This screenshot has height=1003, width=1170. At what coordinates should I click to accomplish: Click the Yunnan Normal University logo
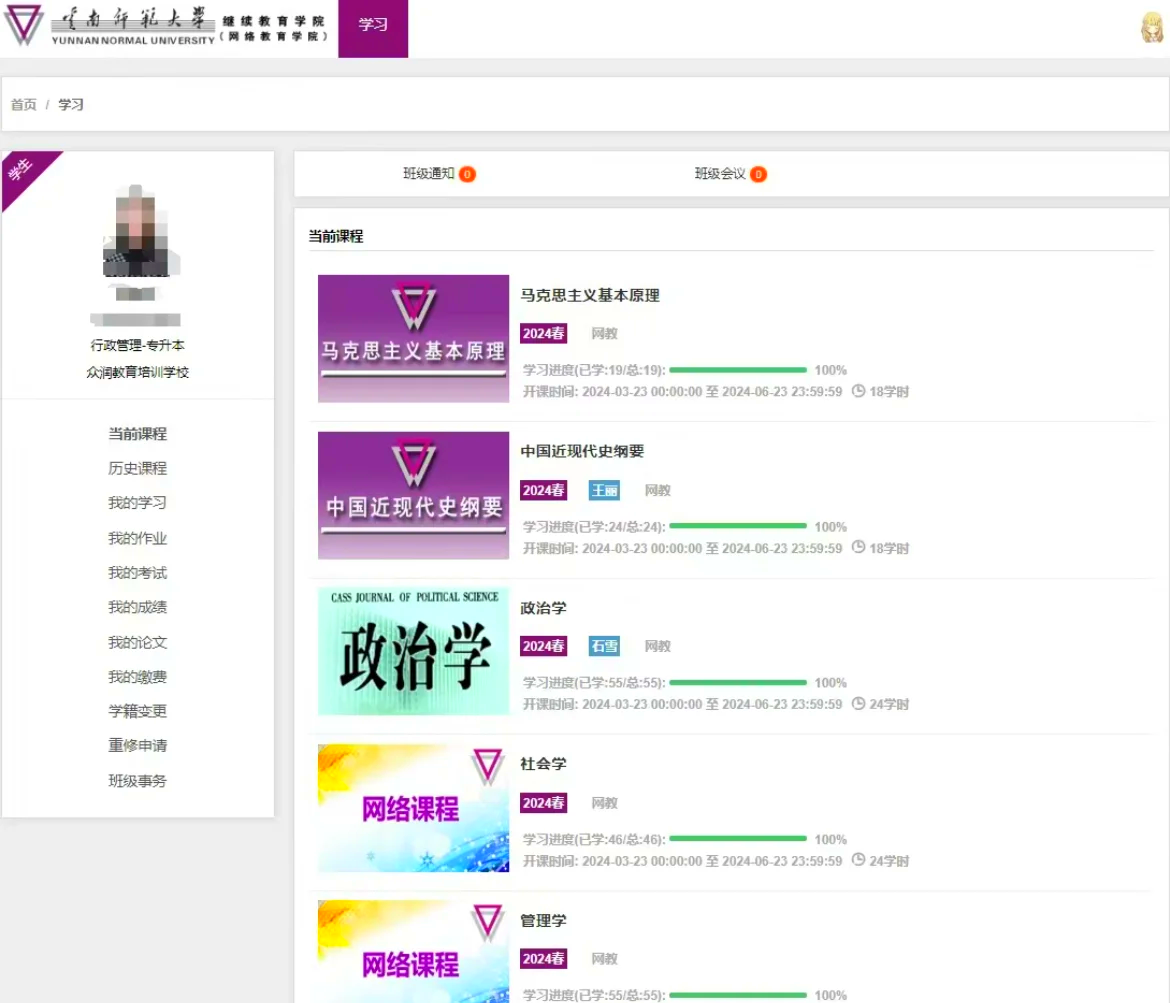click(x=166, y=26)
